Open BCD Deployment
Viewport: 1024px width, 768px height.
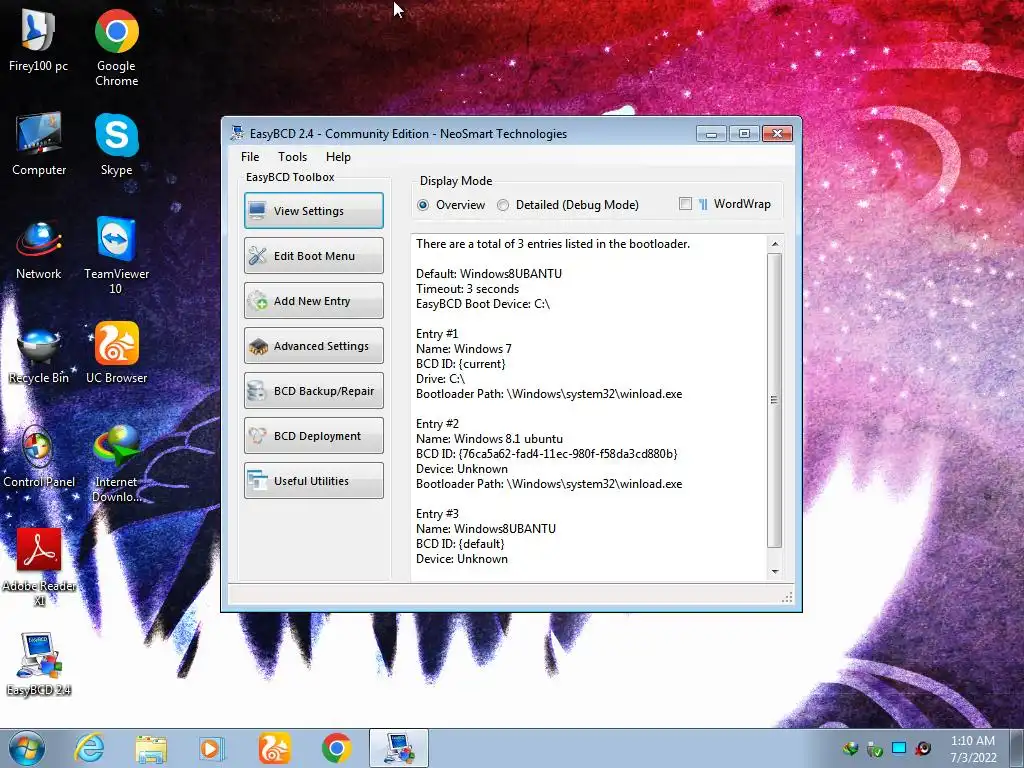coord(313,436)
